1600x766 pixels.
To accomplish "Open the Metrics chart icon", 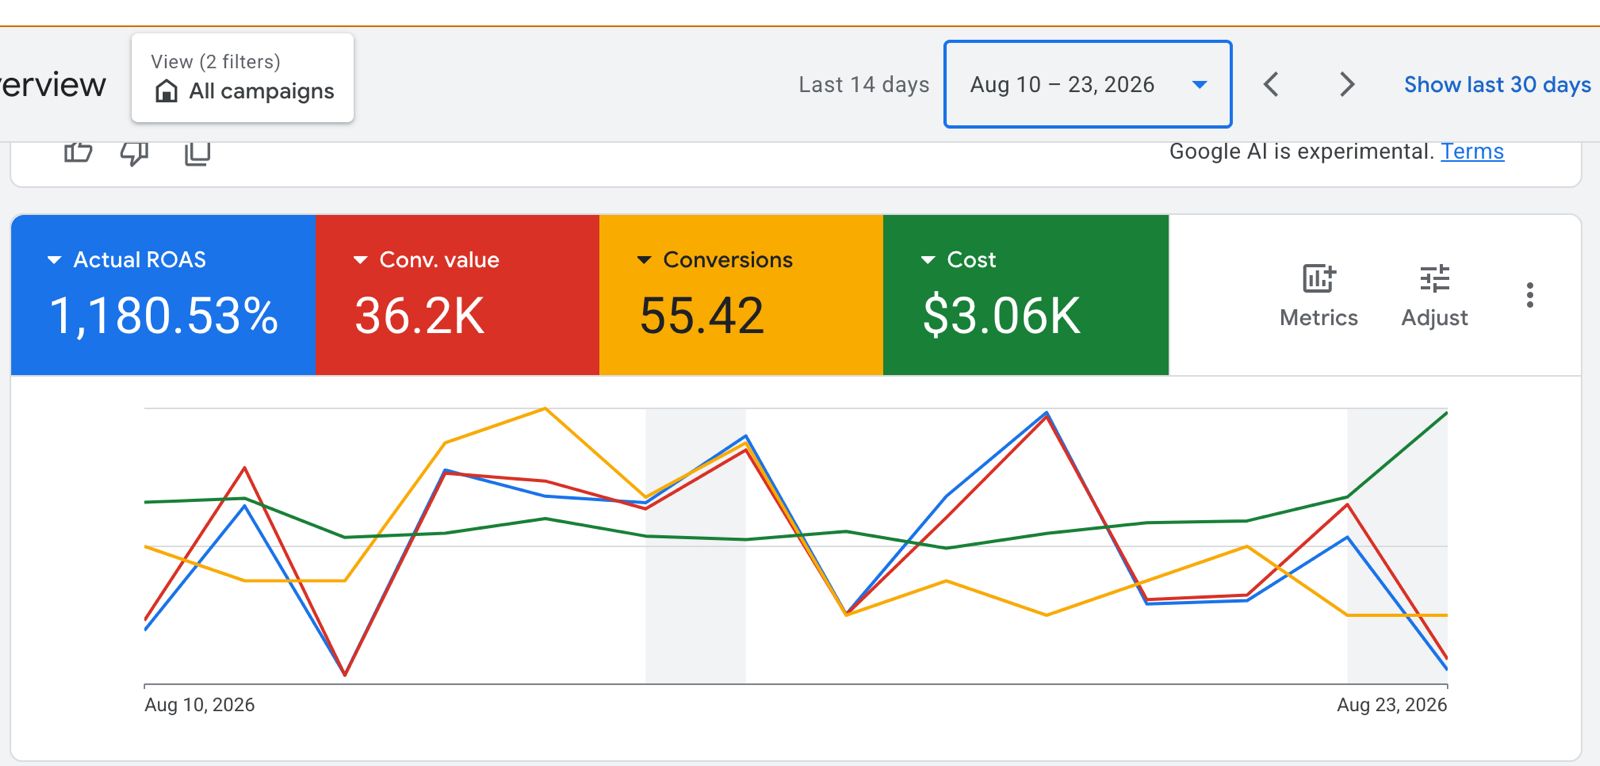I will click(x=1319, y=278).
